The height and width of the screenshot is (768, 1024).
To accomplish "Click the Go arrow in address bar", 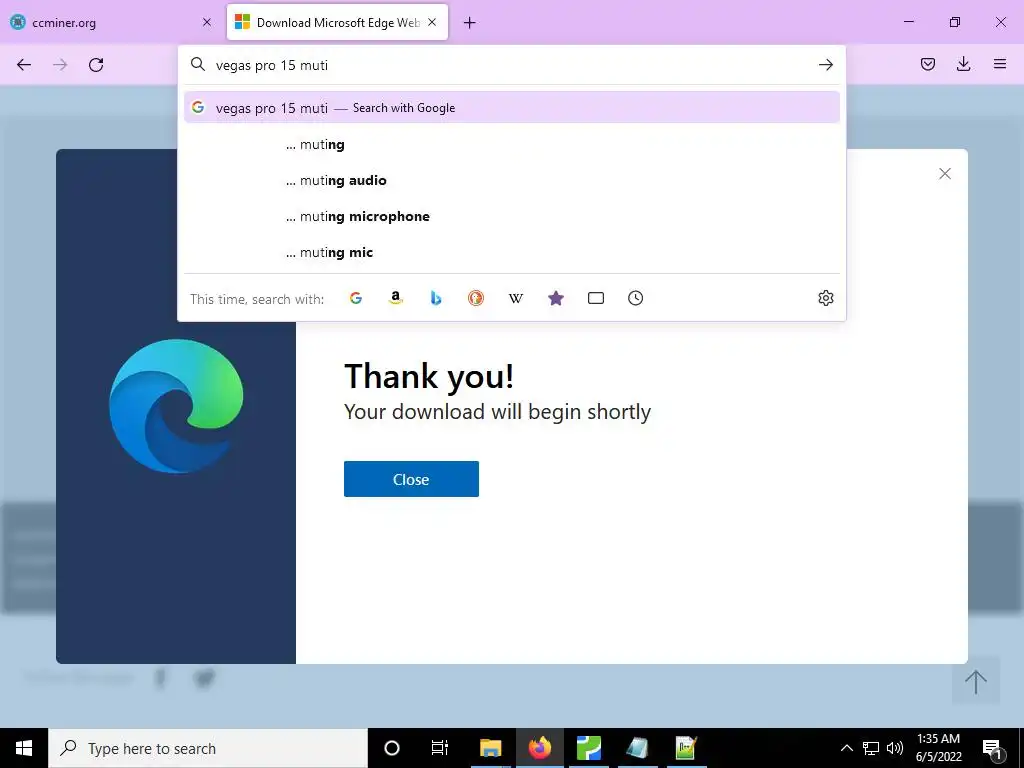I will coord(825,65).
